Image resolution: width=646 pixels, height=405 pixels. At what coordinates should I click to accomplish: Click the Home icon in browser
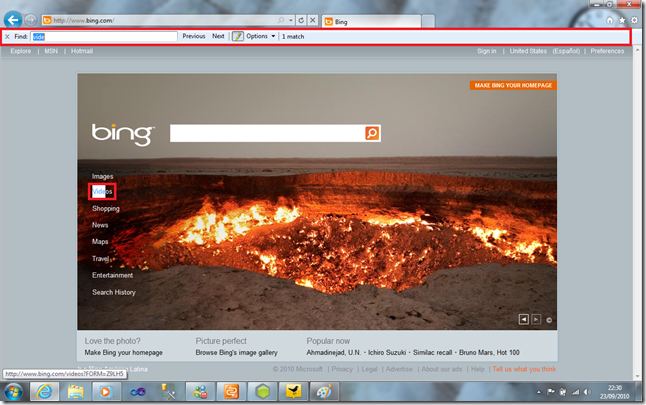click(610, 20)
